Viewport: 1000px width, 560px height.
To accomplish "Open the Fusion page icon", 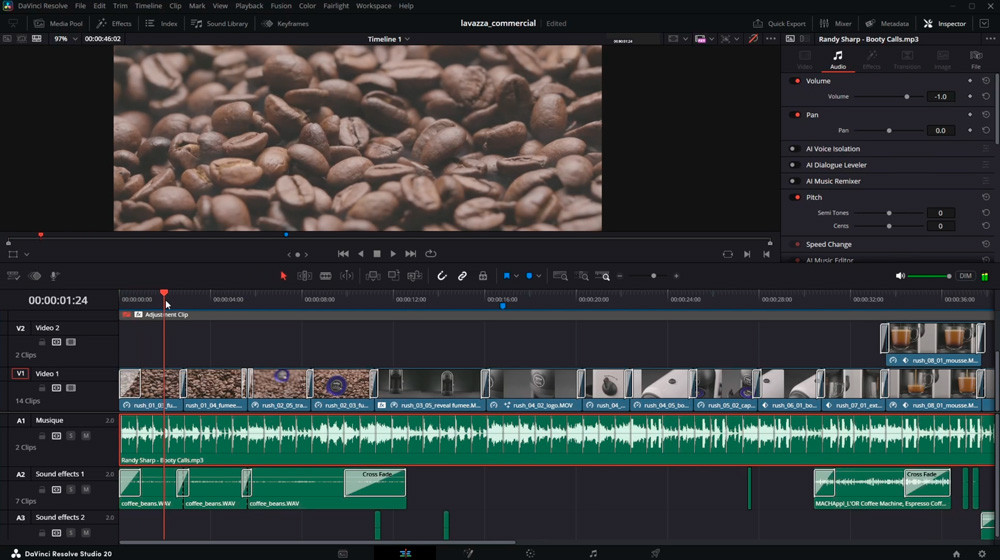I will [x=468, y=554].
